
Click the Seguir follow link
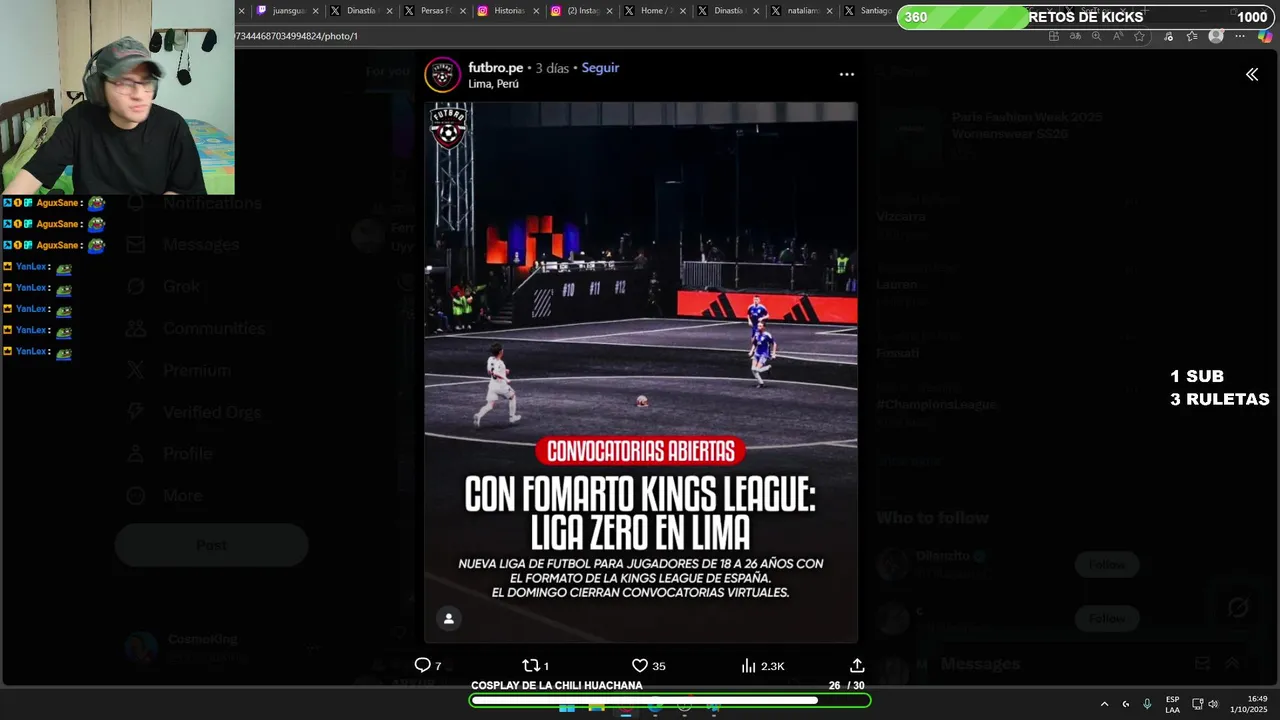click(x=600, y=68)
